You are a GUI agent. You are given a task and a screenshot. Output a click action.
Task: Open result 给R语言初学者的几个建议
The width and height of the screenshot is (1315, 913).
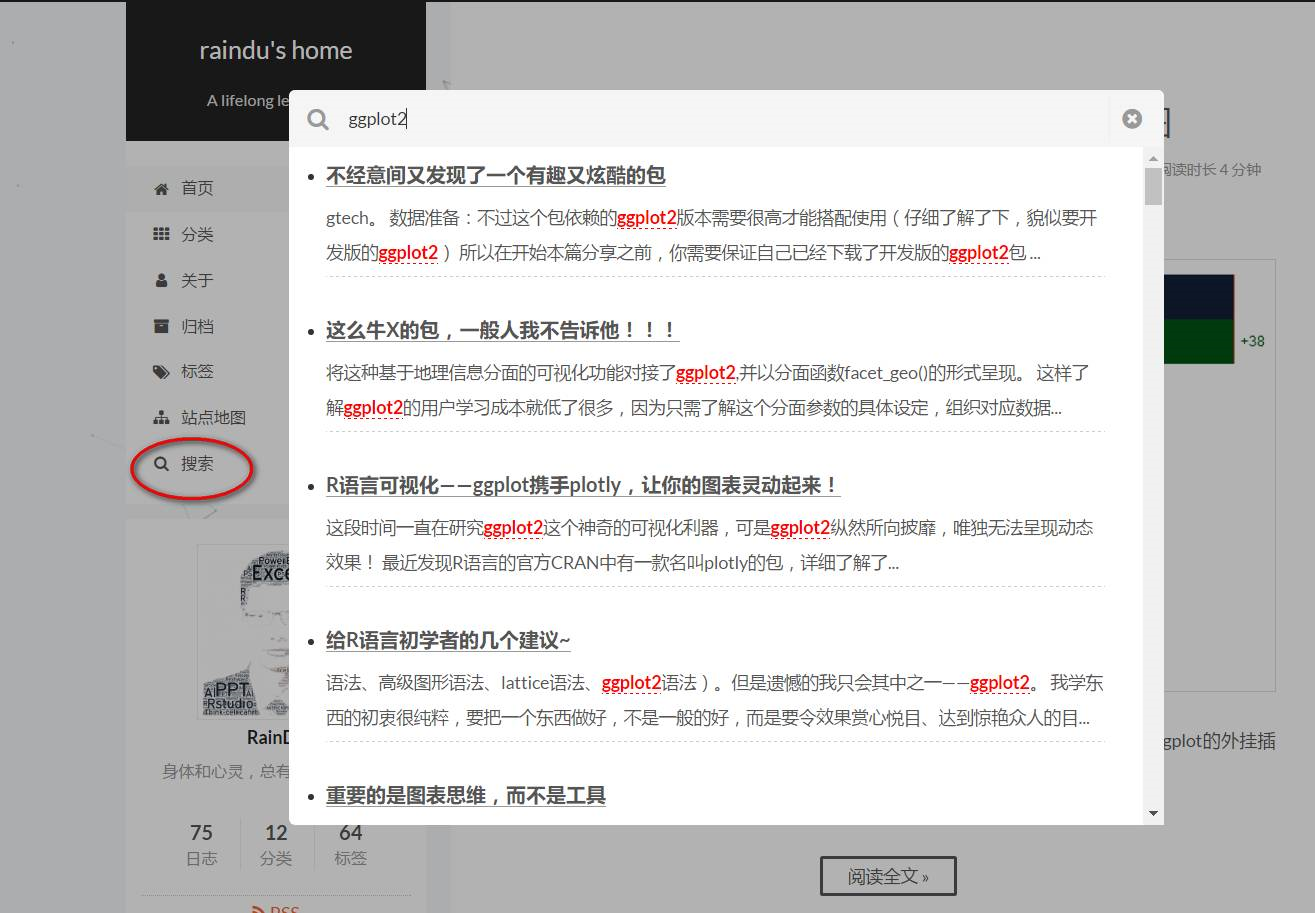click(446, 640)
